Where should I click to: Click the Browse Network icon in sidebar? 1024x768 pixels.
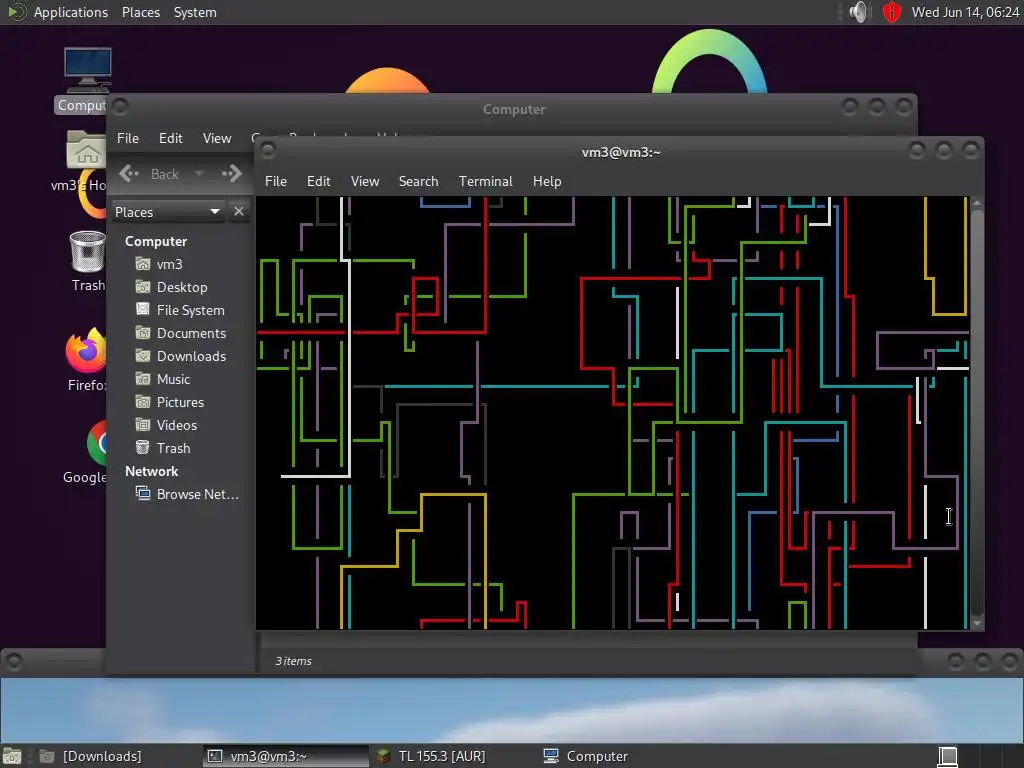[x=142, y=494]
